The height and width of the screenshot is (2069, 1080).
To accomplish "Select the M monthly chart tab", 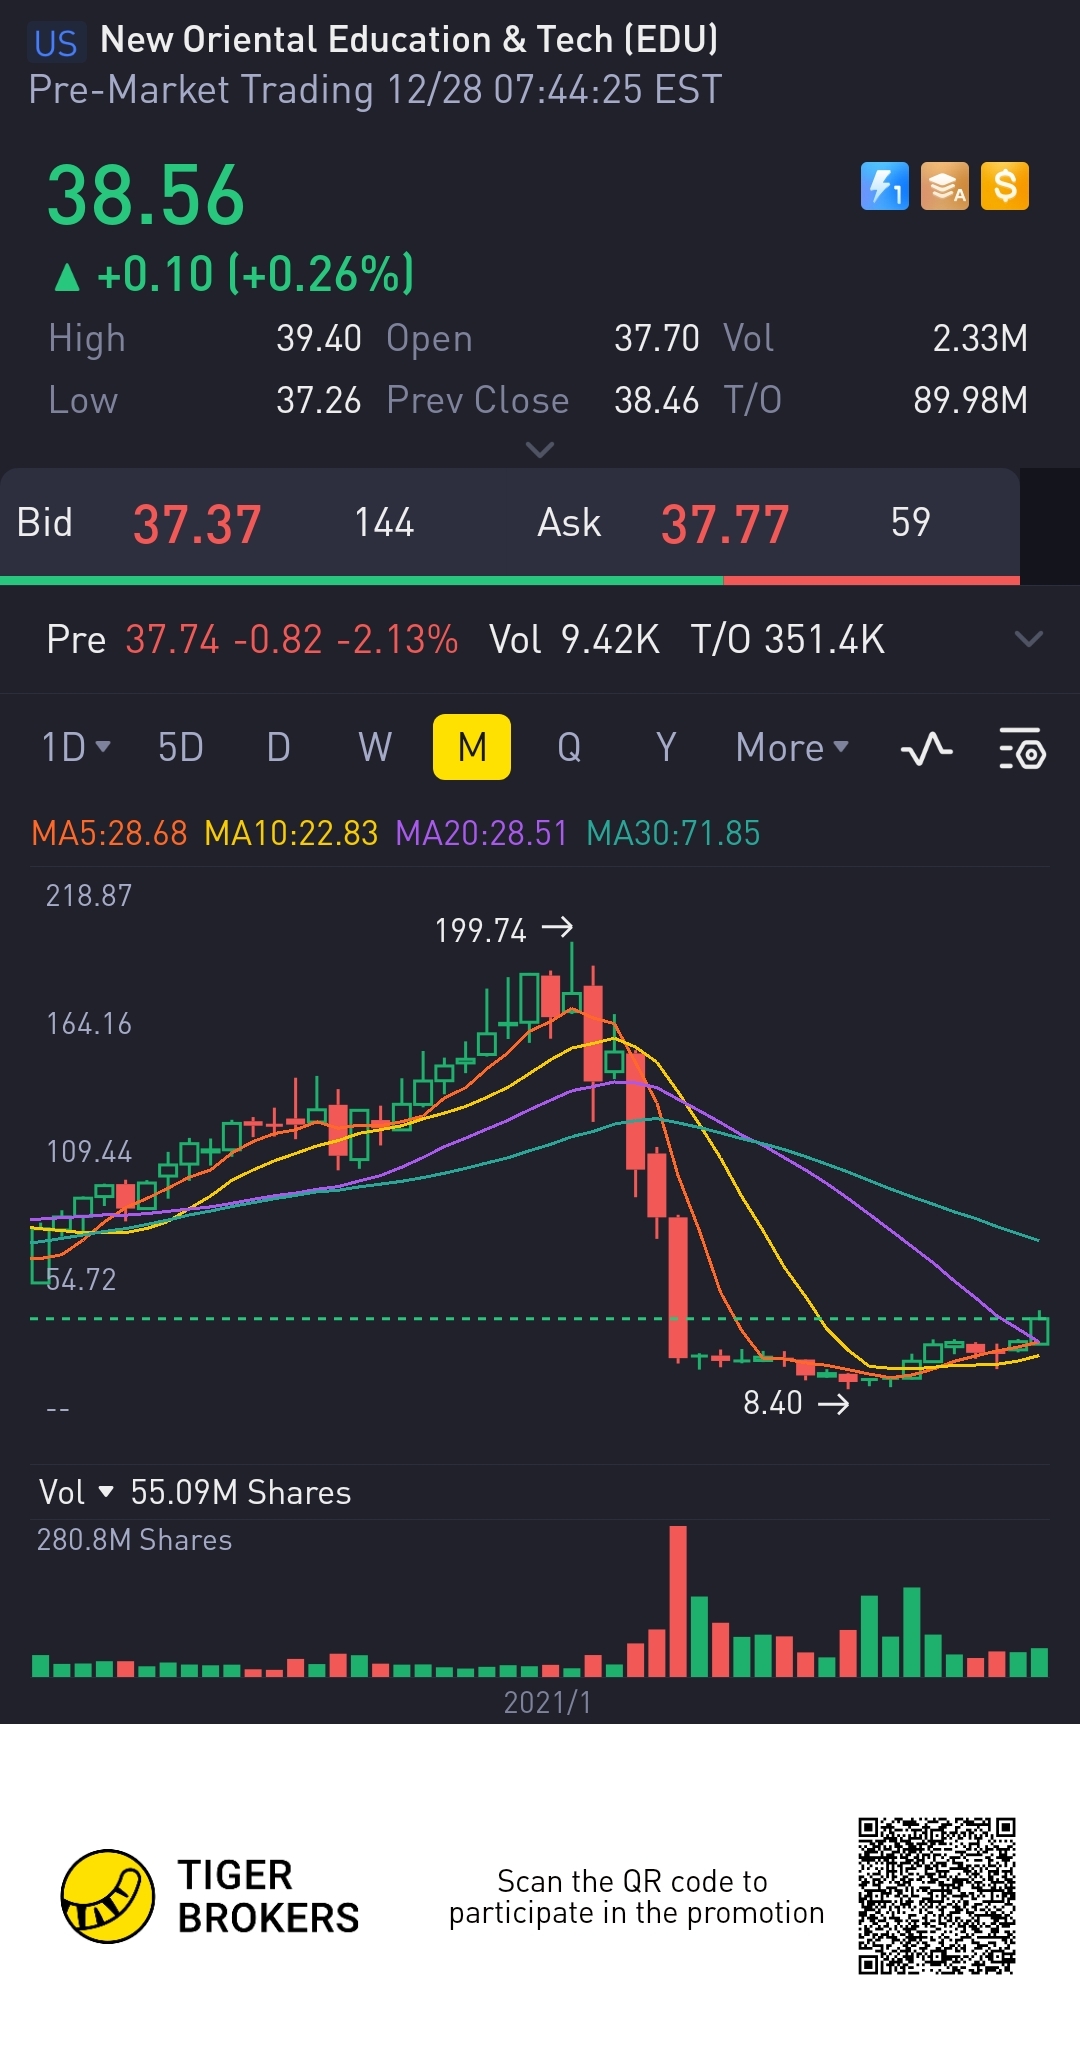I will pyautogui.click(x=472, y=747).
